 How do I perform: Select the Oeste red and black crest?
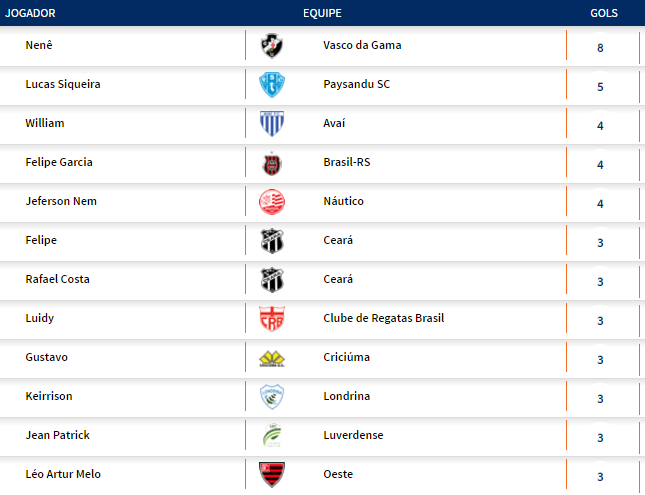[x=271, y=474]
